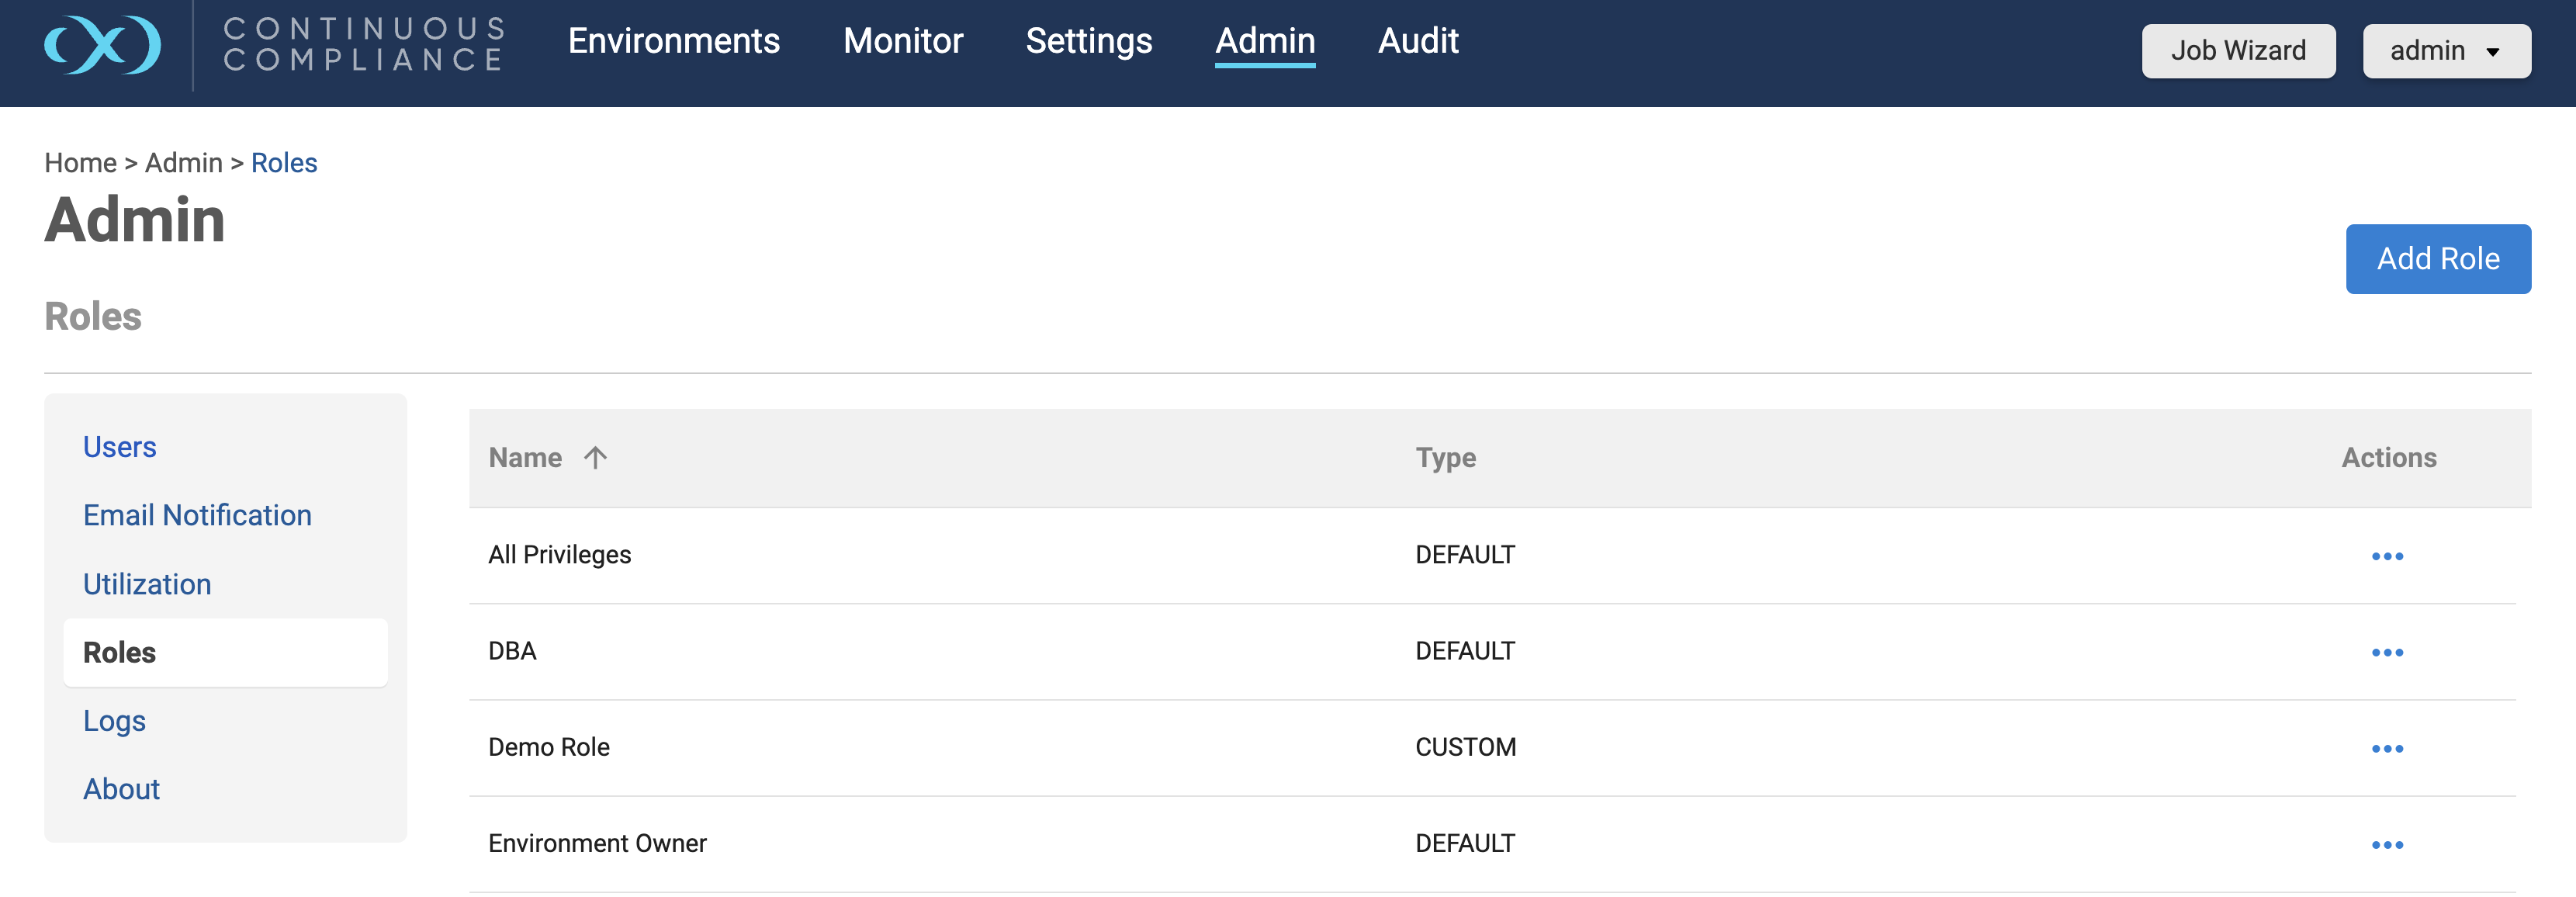The width and height of the screenshot is (2576, 897).
Task: Open Logs from the sidebar
Action: [114, 721]
